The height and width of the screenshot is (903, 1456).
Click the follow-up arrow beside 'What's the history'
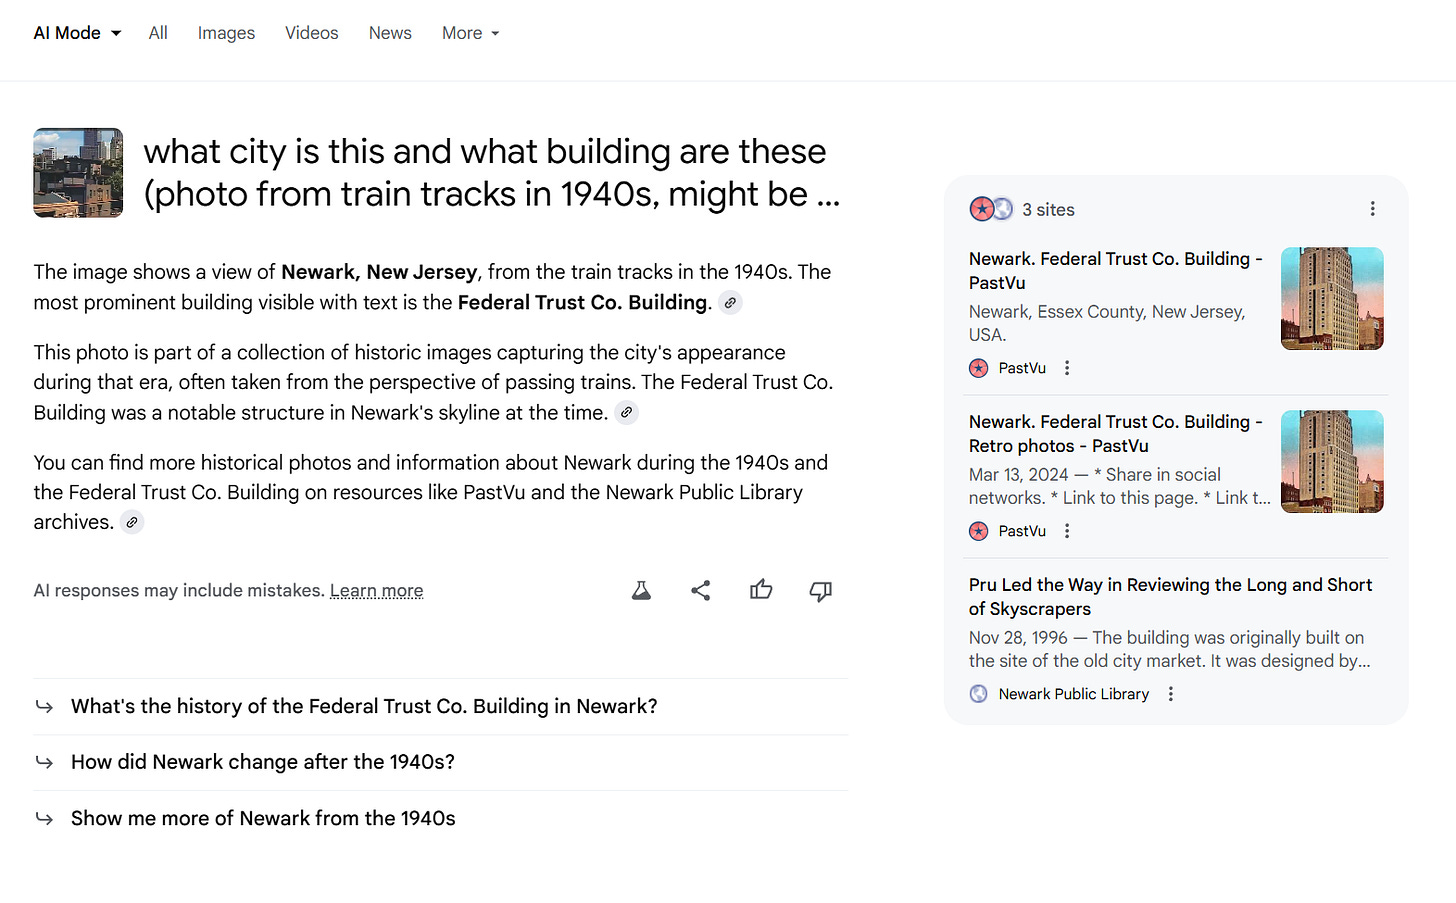pyautogui.click(x=44, y=707)
